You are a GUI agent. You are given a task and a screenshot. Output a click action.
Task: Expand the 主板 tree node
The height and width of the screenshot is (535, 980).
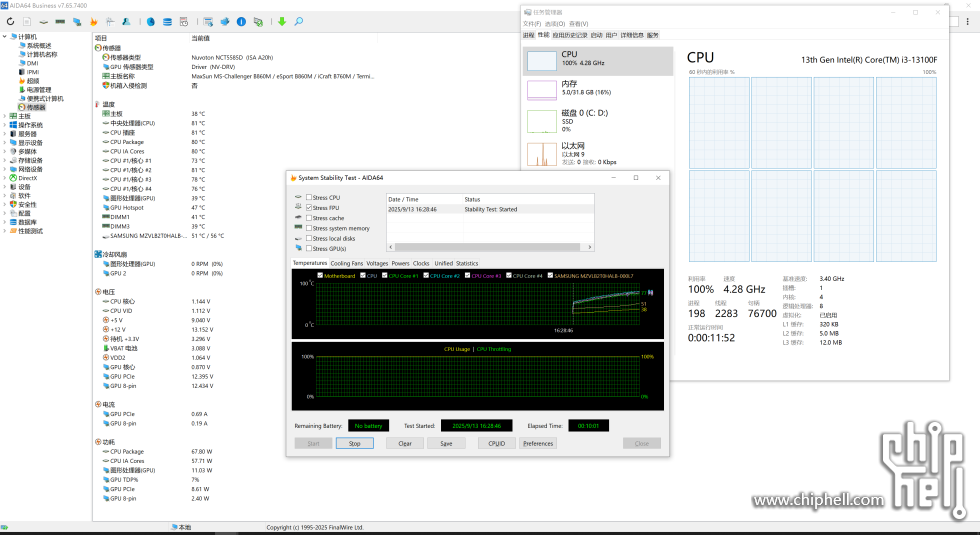[x=5, y=116]
